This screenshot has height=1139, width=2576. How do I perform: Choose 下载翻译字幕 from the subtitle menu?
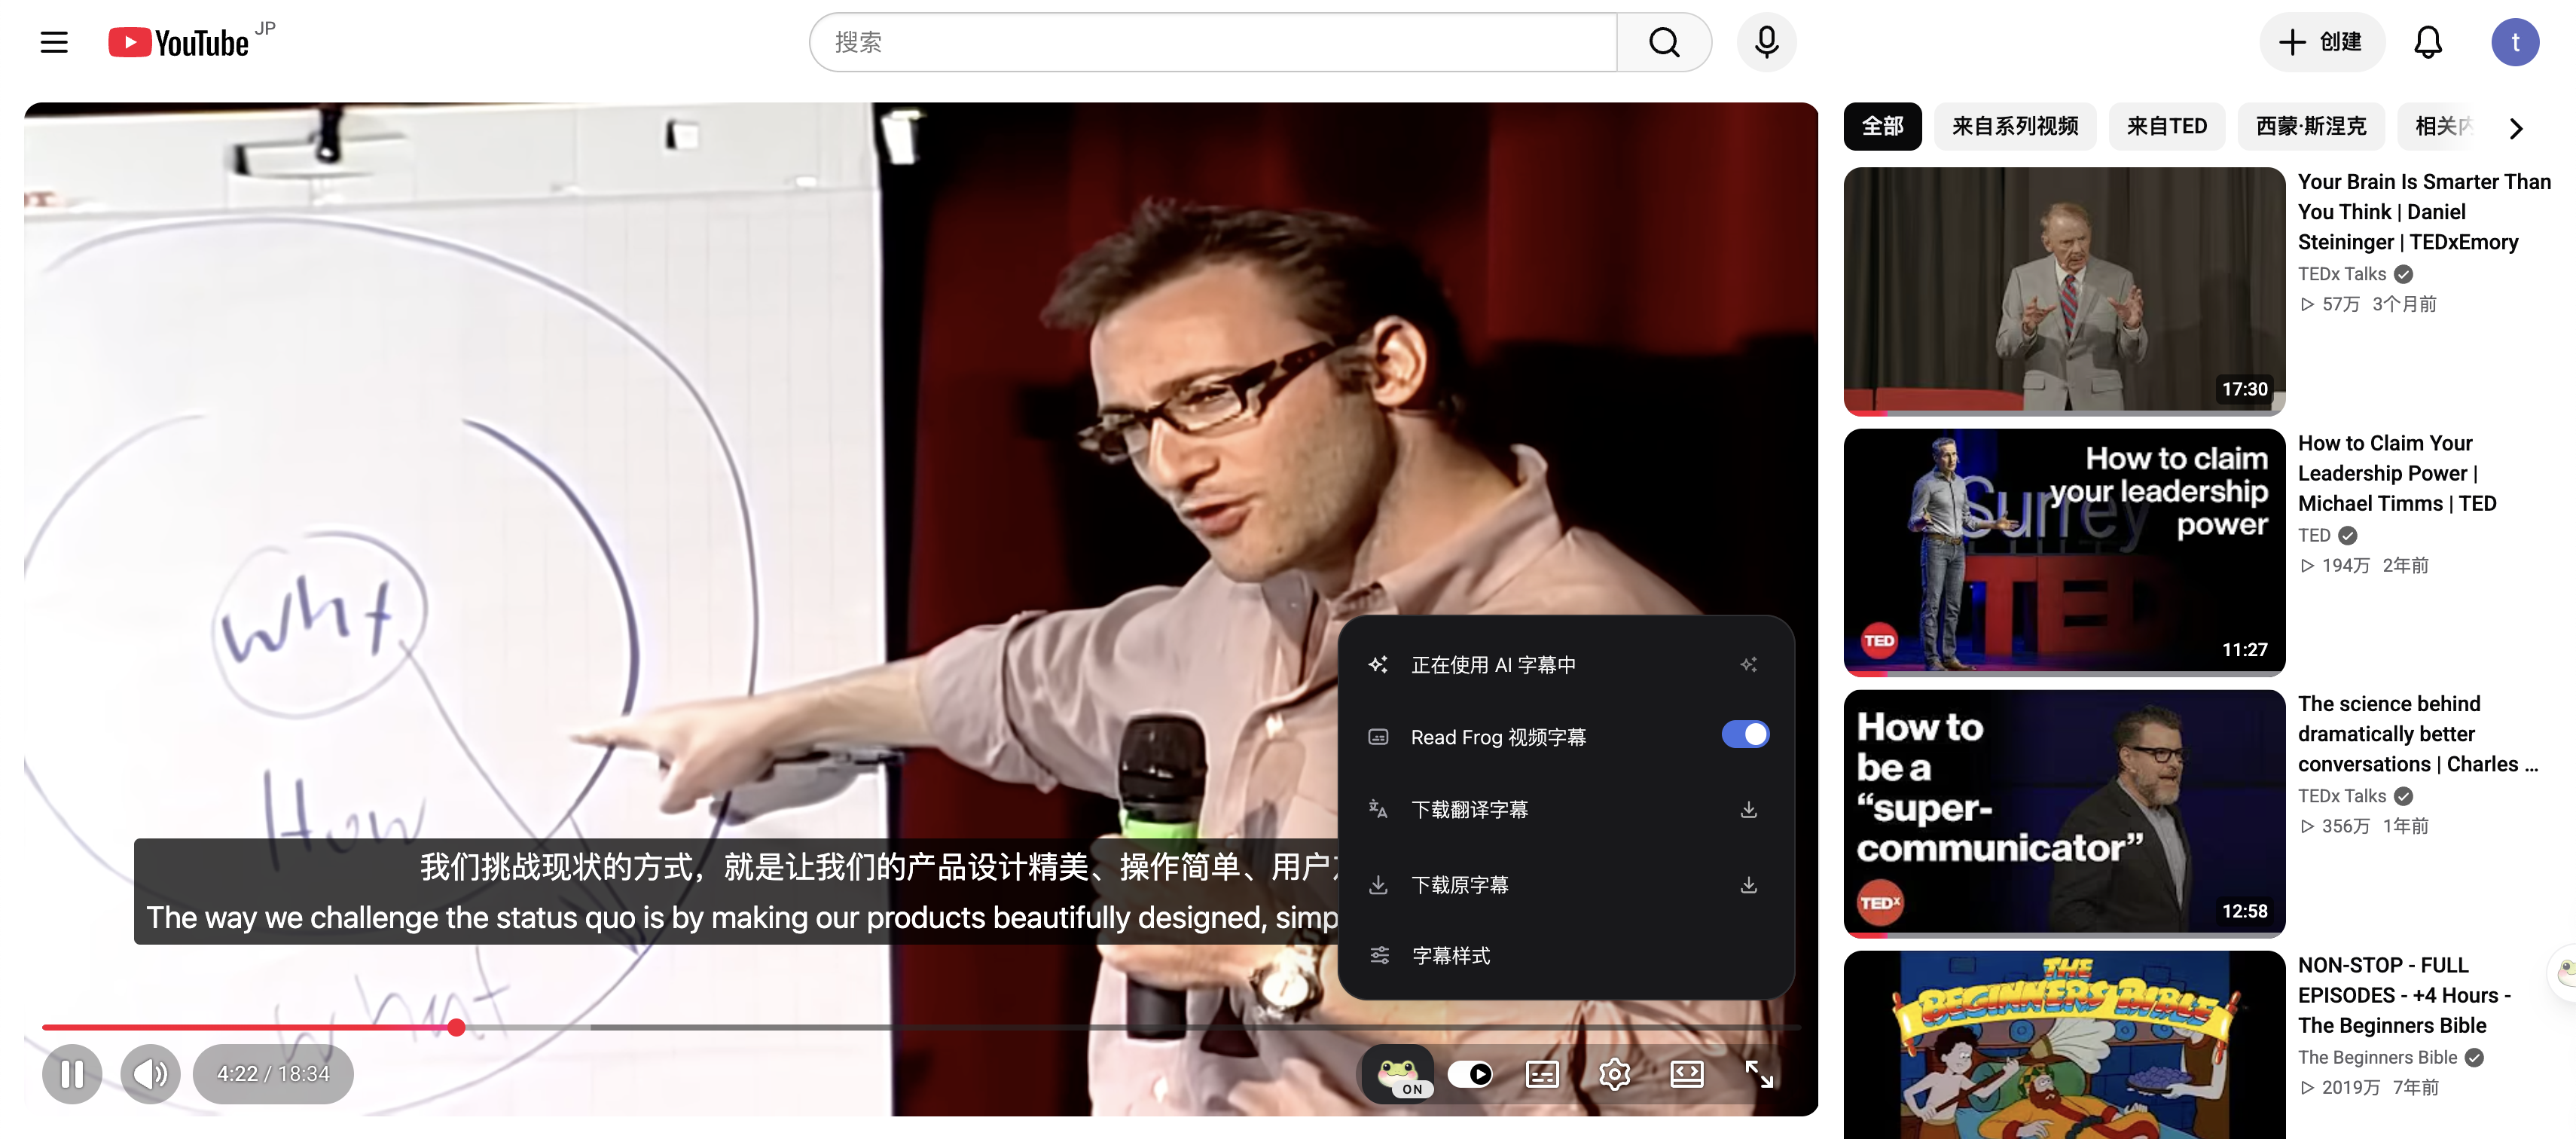(x=1566, y=809)
